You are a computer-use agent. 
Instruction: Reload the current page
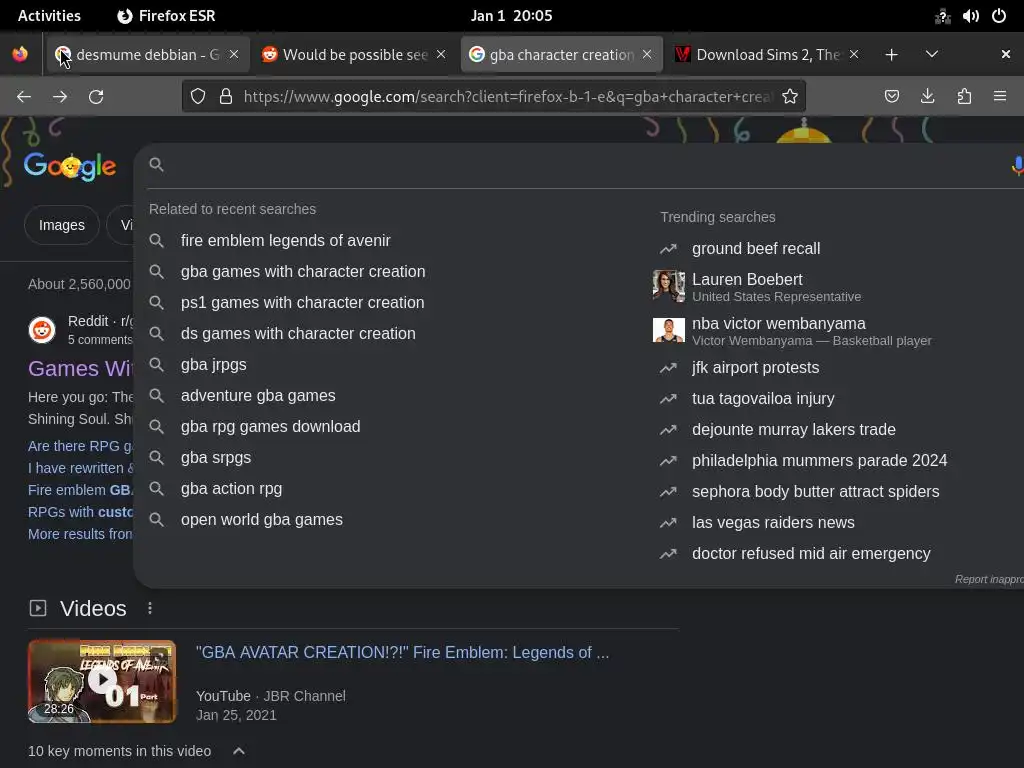coord(96,97)
